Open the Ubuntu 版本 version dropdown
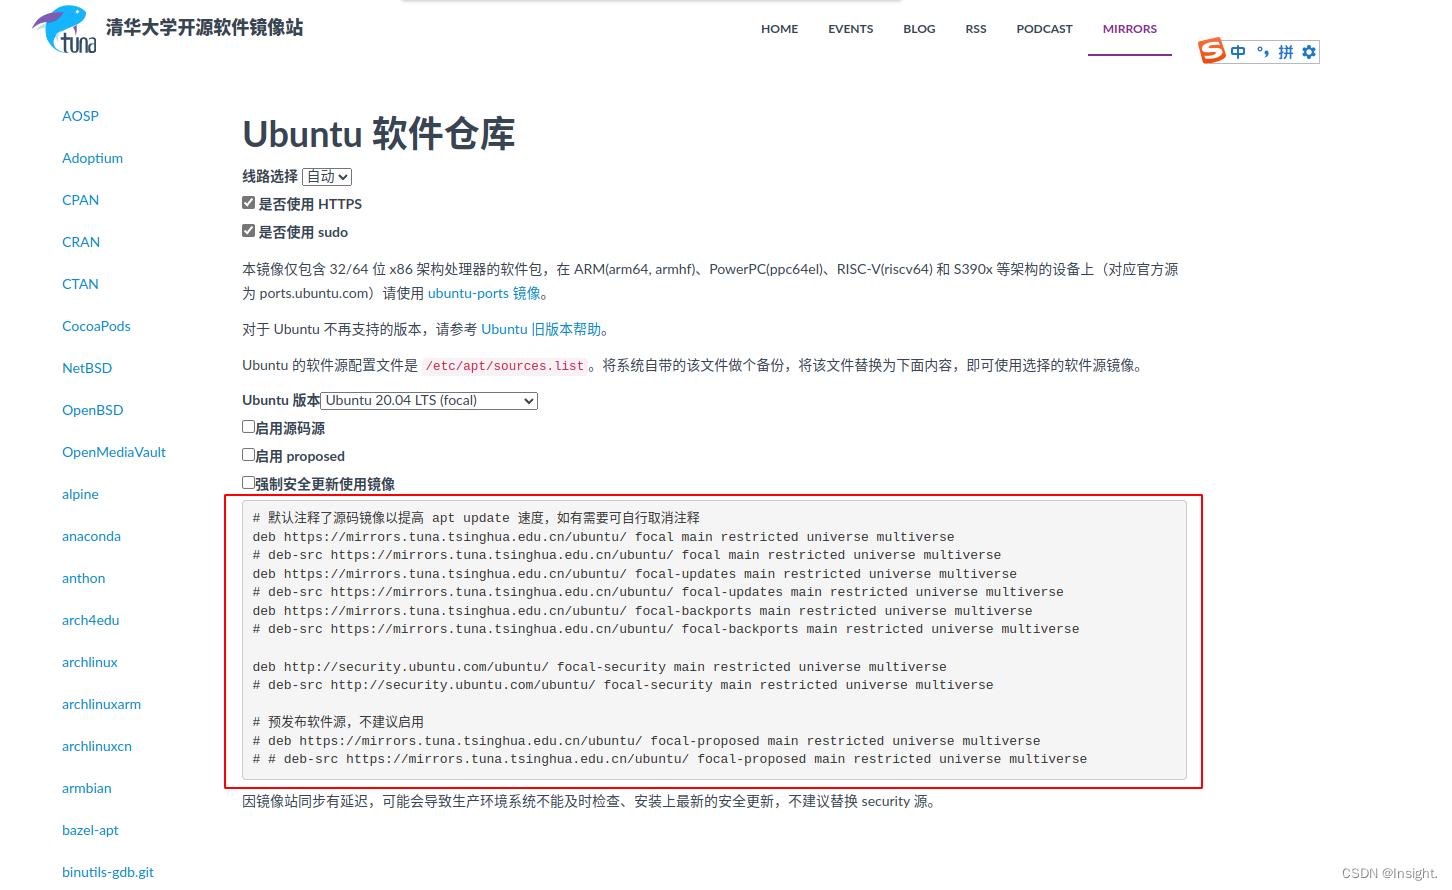 point(429,401)
